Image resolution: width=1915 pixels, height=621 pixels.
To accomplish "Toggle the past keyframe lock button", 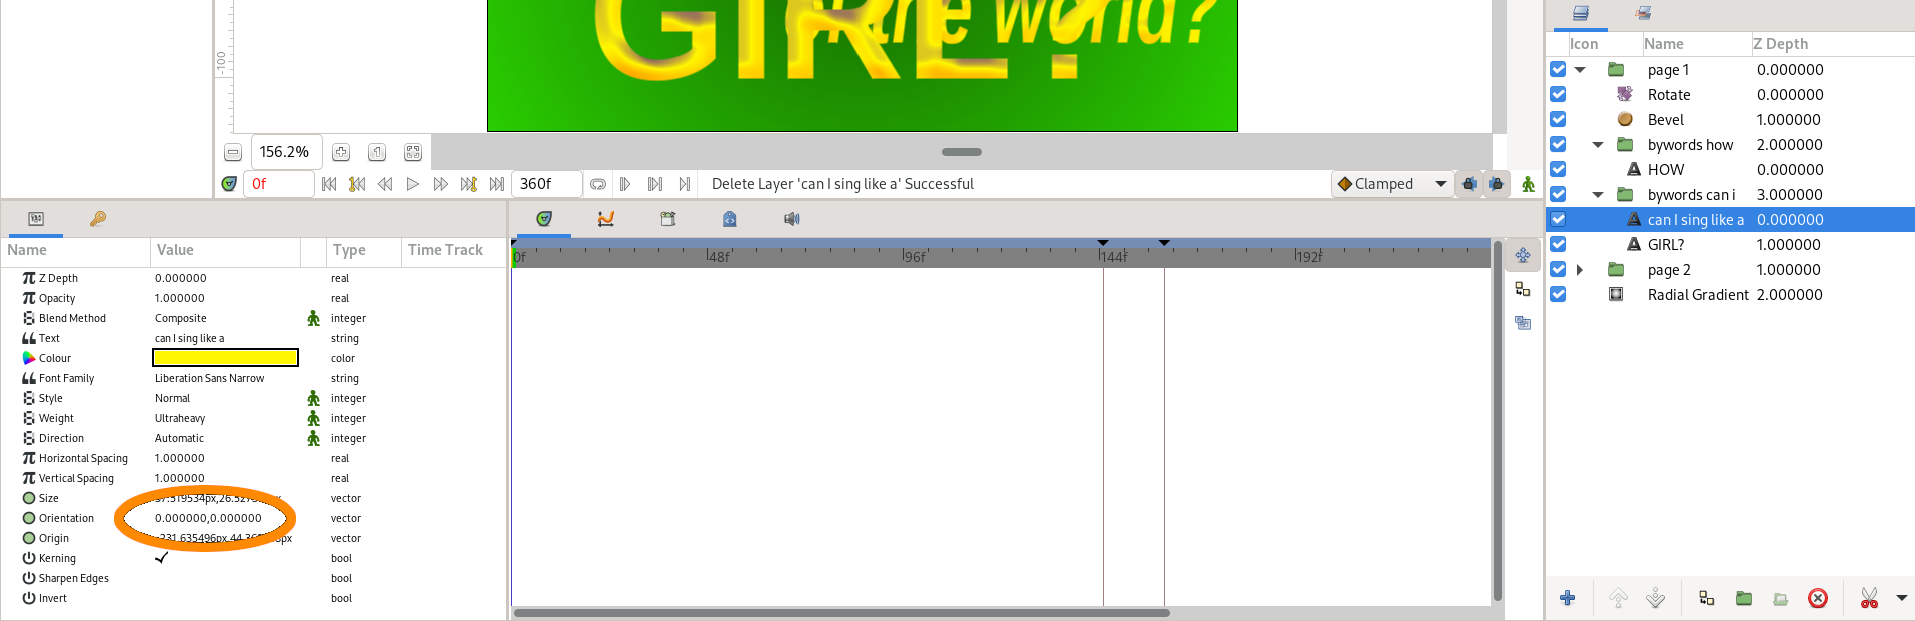I will [x=1469, y=184].
